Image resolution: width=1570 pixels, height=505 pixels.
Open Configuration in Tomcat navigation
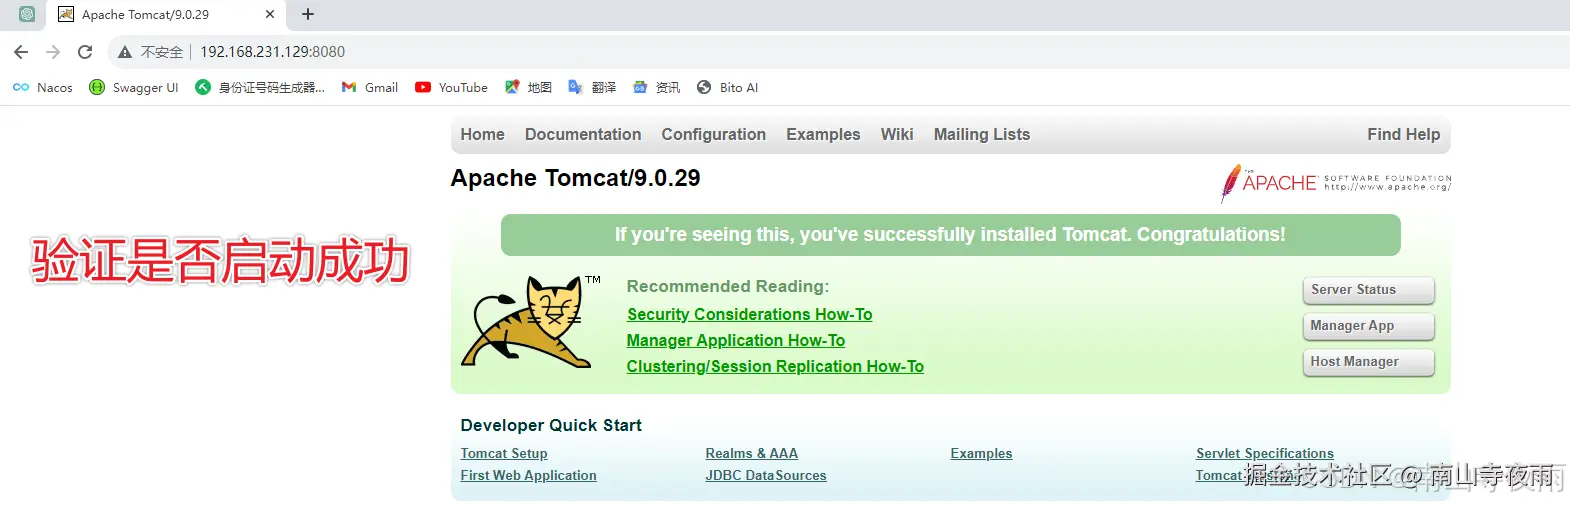pos(713,134)
